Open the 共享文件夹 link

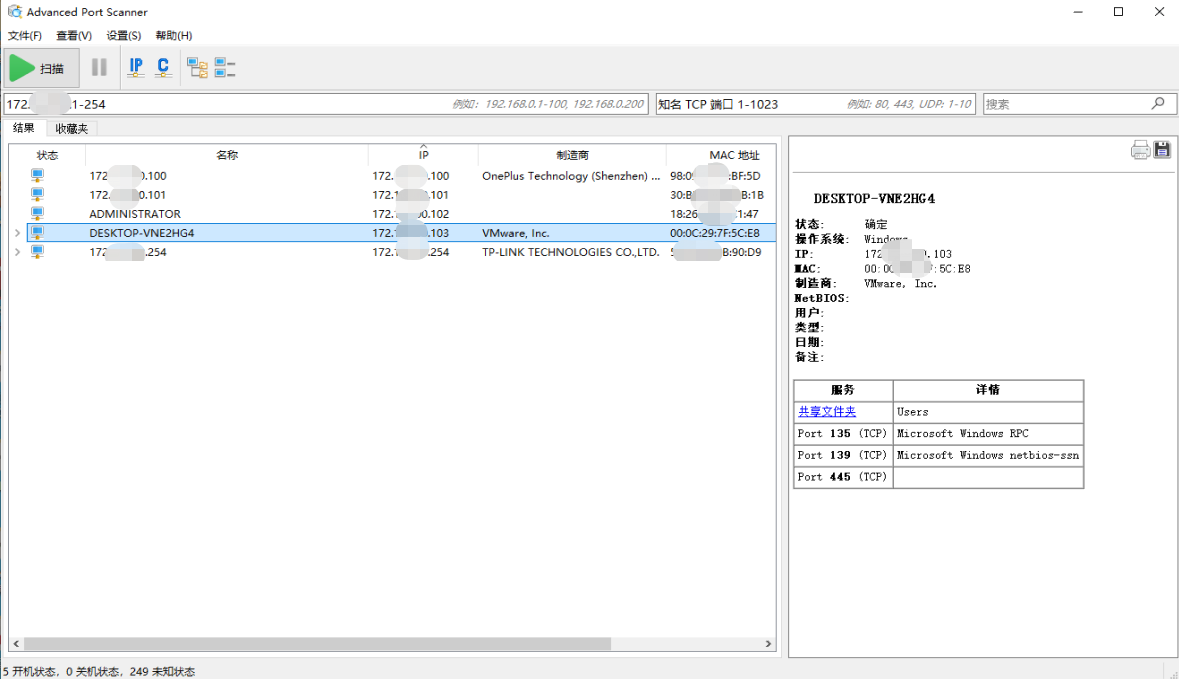tap(826, 412)
